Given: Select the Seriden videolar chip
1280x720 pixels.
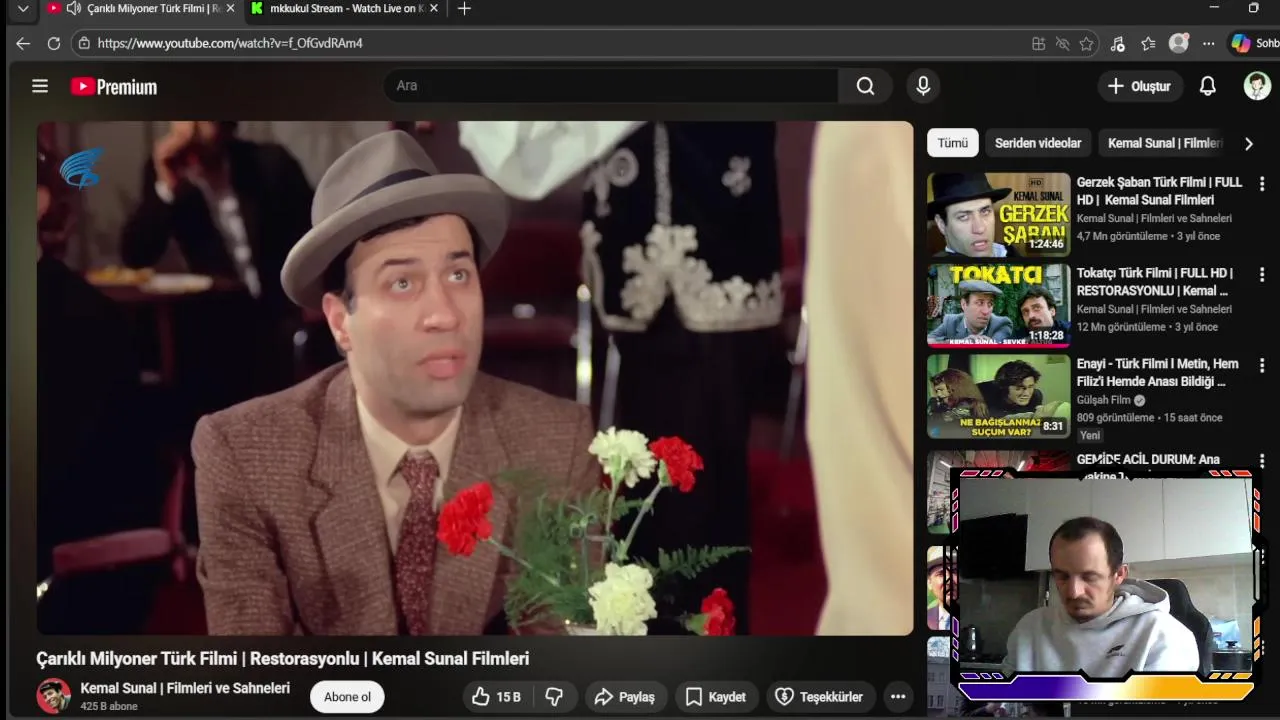Looking at the screenshot, I should [1038, 143].
